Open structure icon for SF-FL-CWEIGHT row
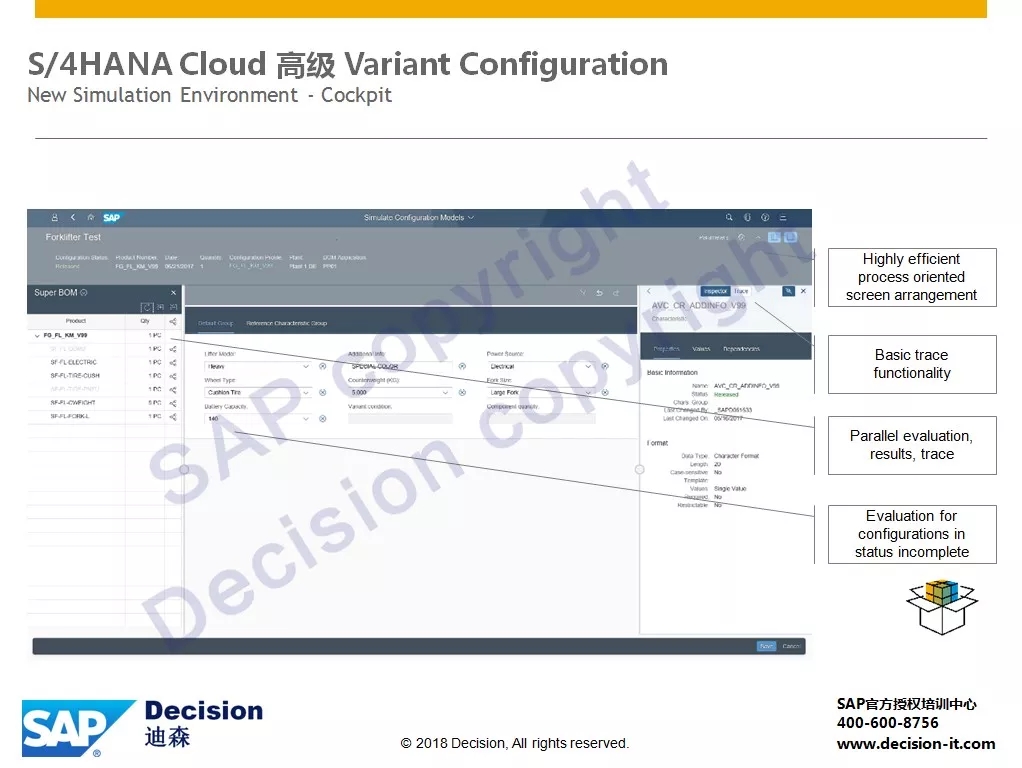Image resolution: width=1022 pixels, height=768 pixels. (x=173, y=404)
